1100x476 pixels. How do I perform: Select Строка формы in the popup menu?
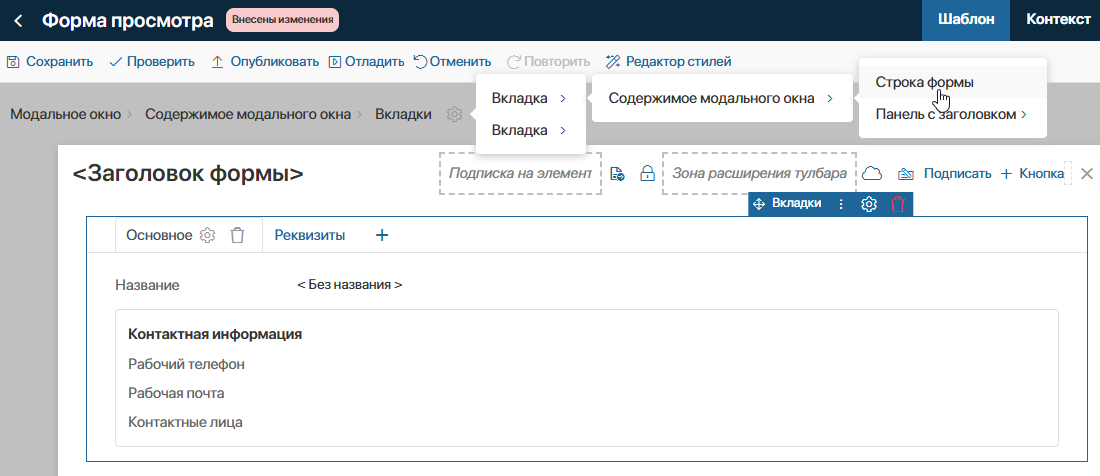coord(953,82)
